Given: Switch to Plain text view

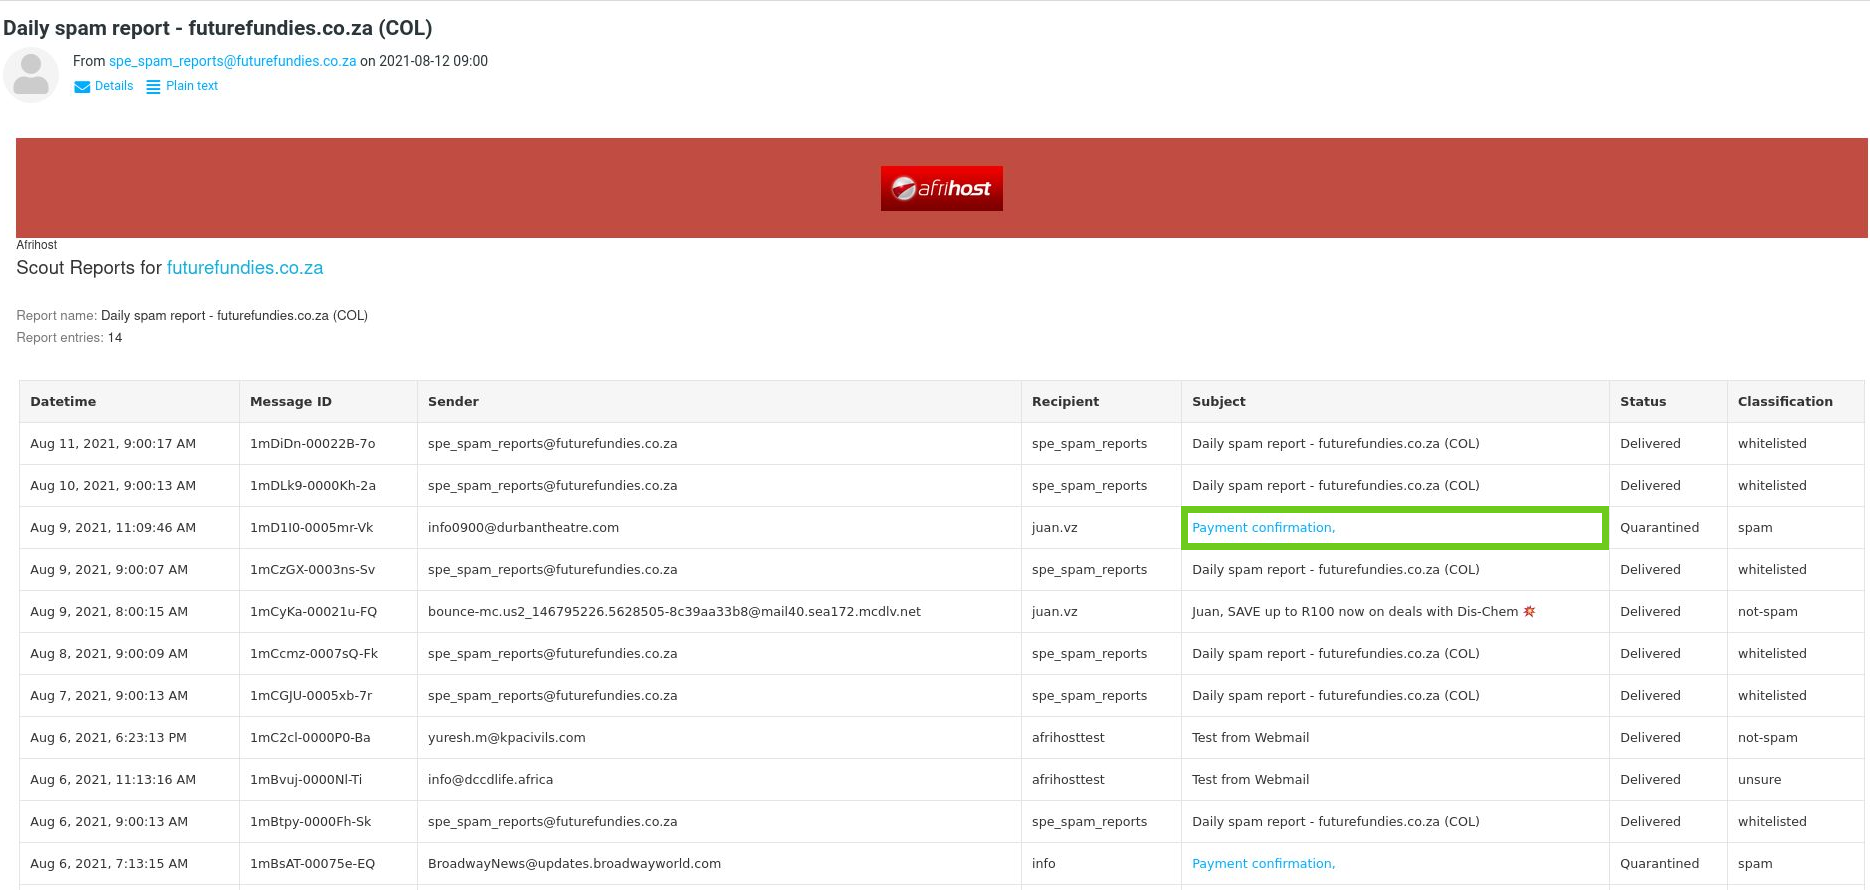Looking at the screenshot, I should [x=191, y=86].
